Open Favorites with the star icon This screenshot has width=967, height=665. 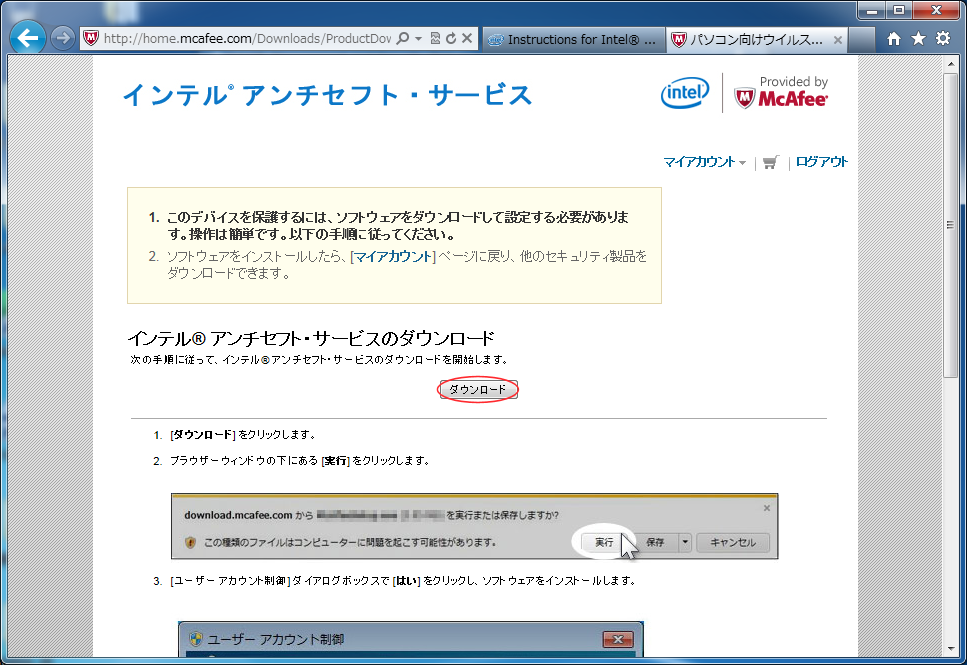pos(918,39)
